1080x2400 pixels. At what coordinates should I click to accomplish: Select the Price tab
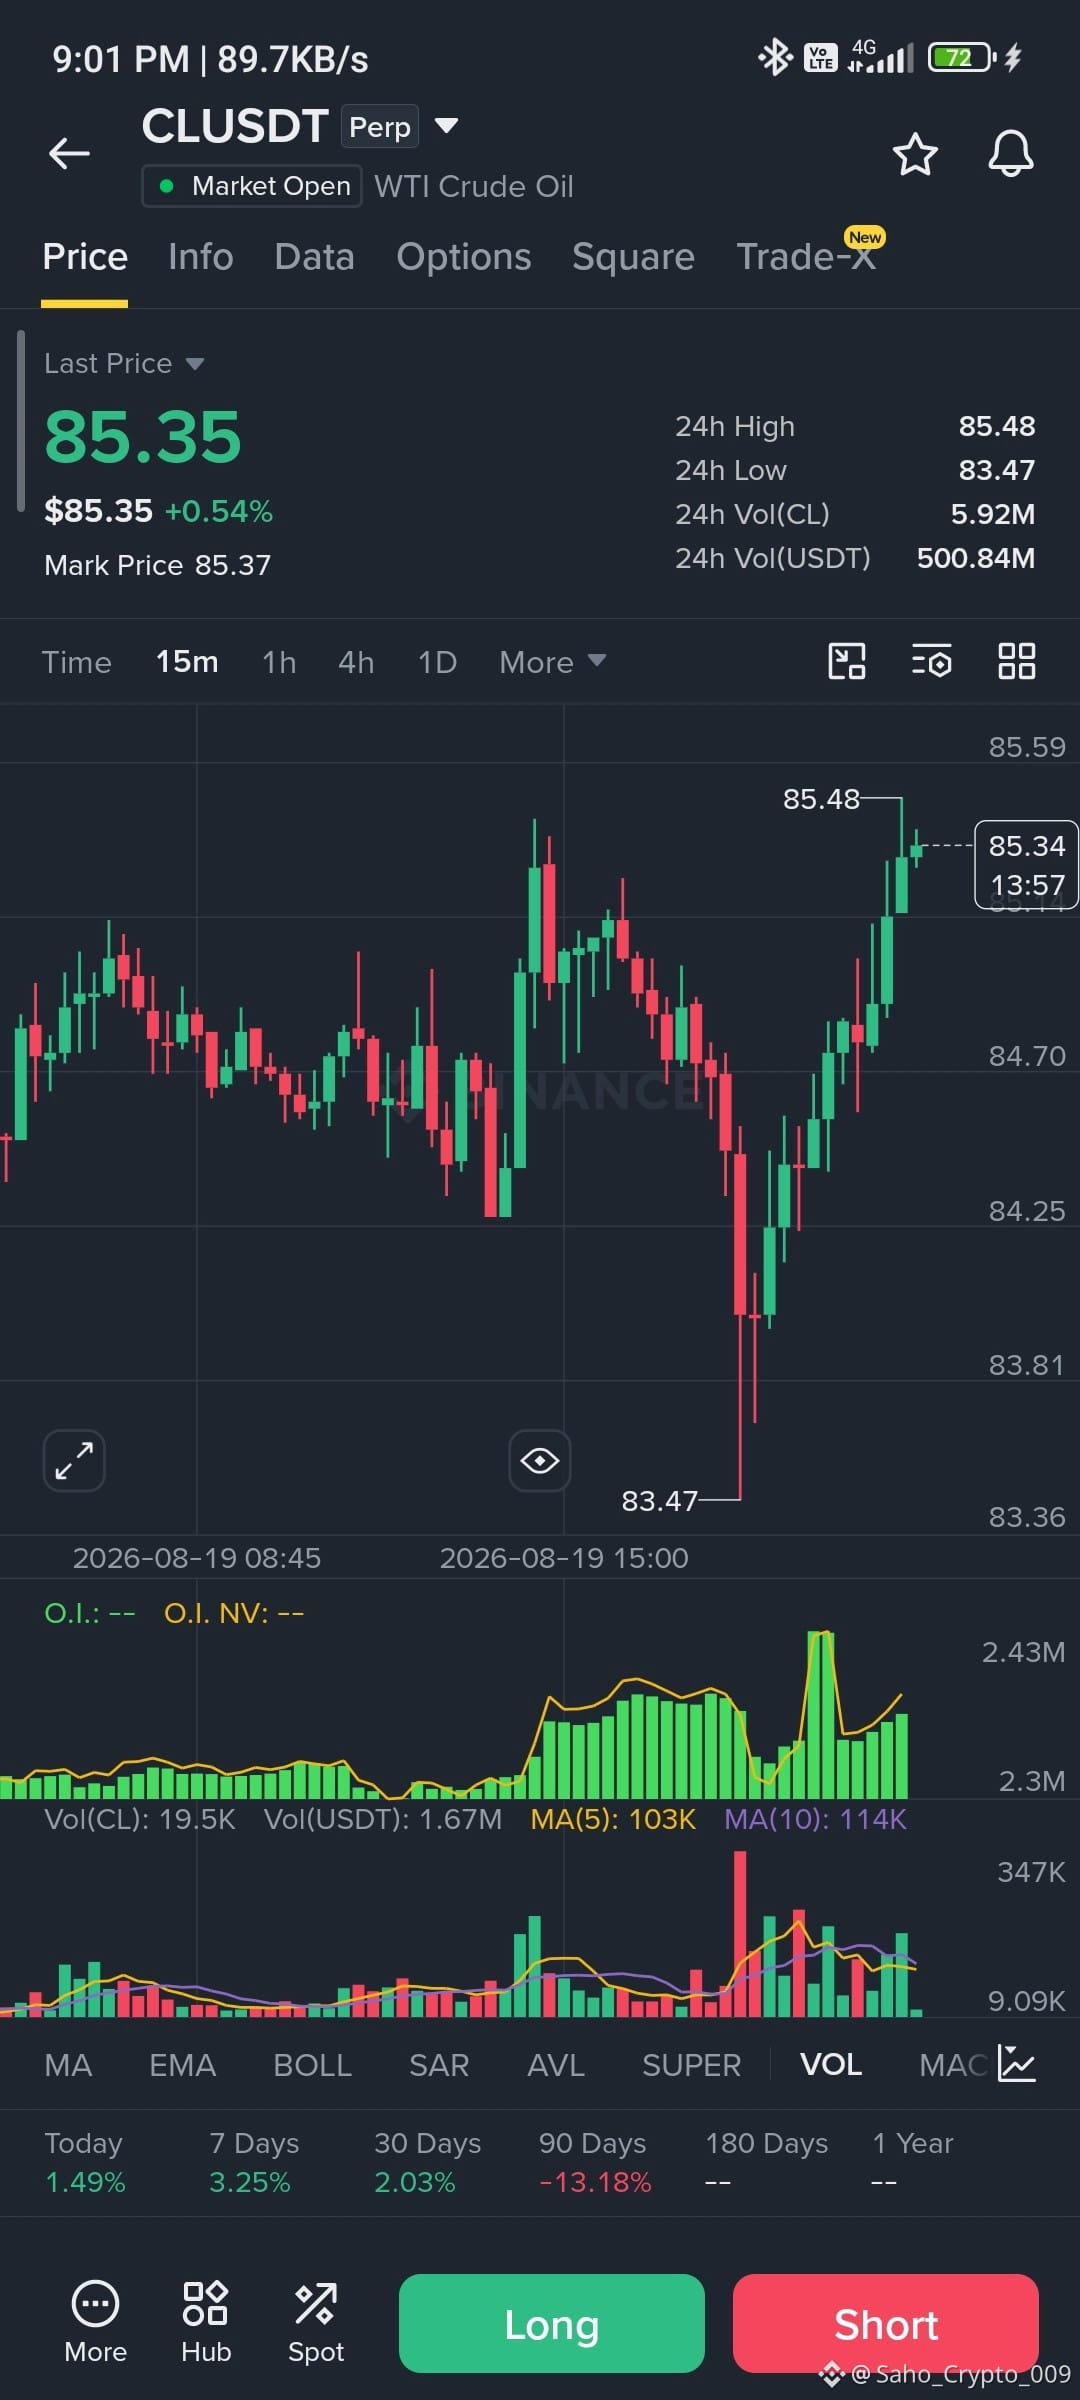point(85,258)
